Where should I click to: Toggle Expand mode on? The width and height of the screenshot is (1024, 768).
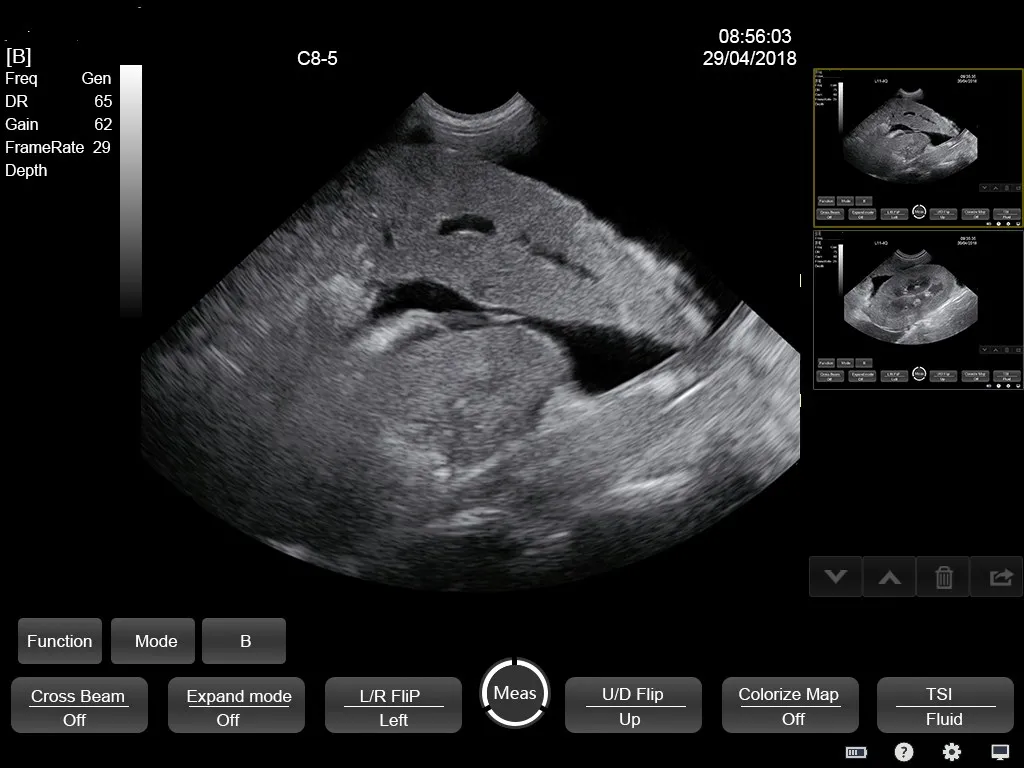(236, 705)
